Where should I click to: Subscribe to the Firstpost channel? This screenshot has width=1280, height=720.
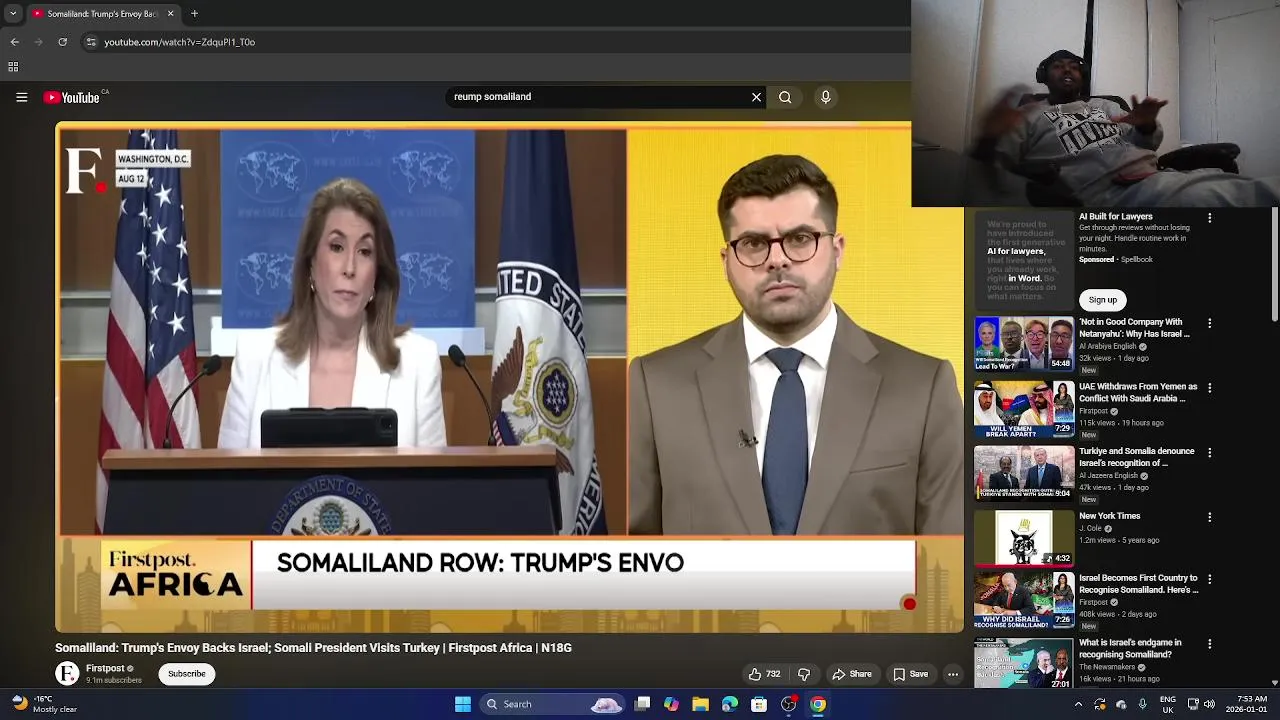click(x=186, y=674)
